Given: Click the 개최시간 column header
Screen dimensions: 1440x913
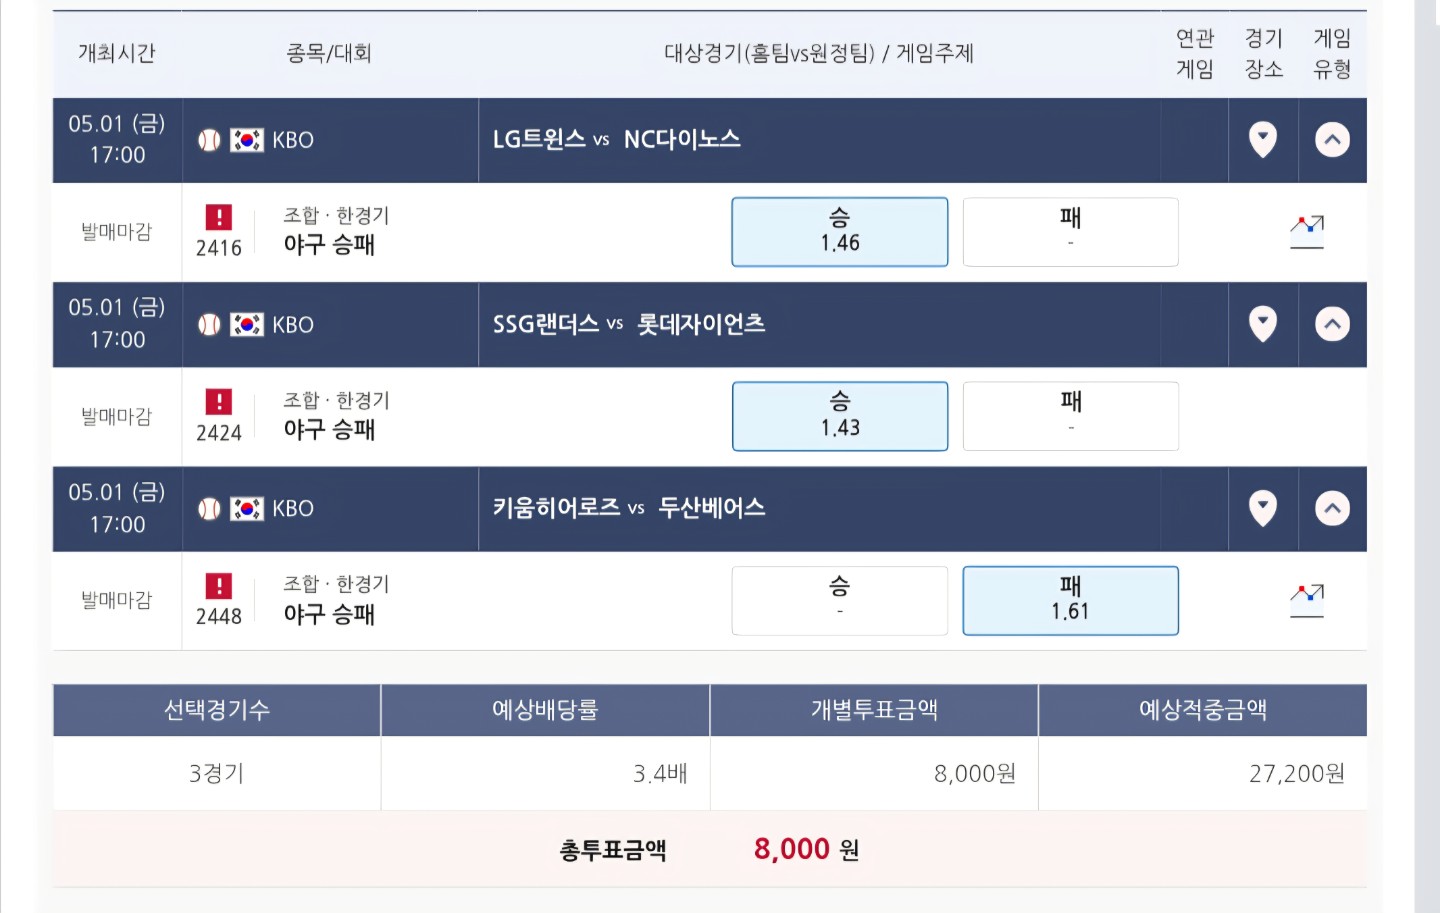Looking at the screenshot, I should (117, 53).
